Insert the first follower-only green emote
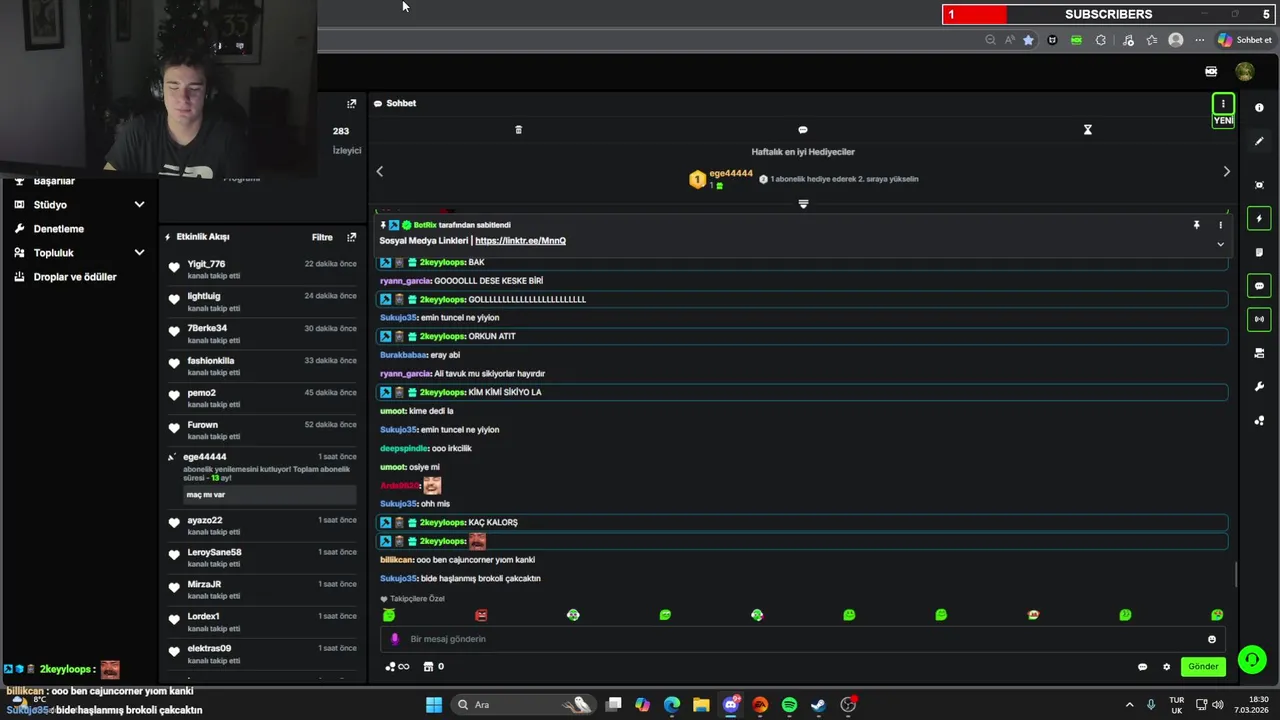 point(389,615)
